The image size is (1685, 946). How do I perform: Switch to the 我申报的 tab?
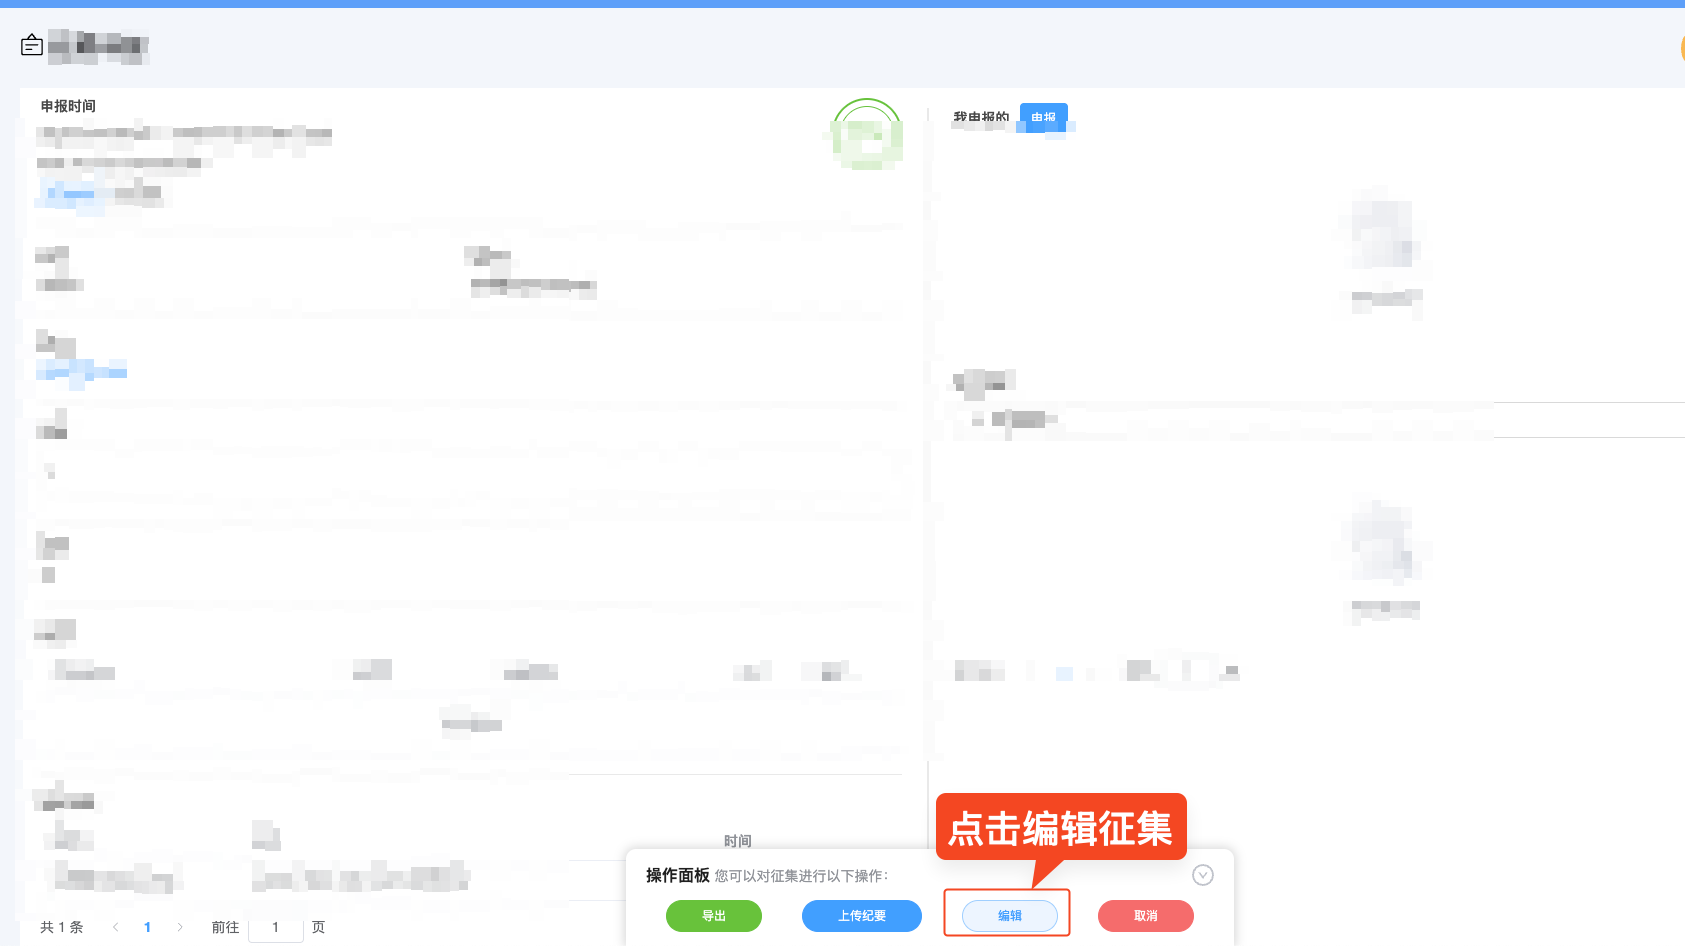coord(980,116)
